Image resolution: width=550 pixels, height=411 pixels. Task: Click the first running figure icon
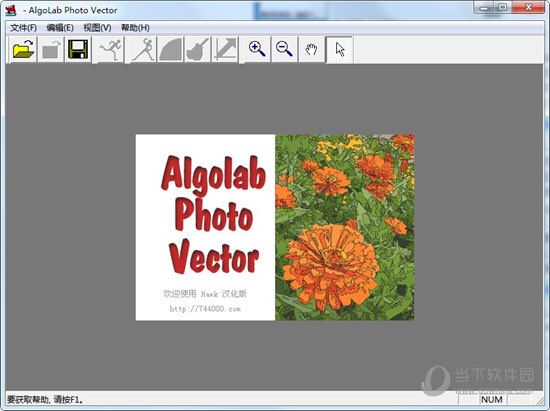(x=110, y=49)
